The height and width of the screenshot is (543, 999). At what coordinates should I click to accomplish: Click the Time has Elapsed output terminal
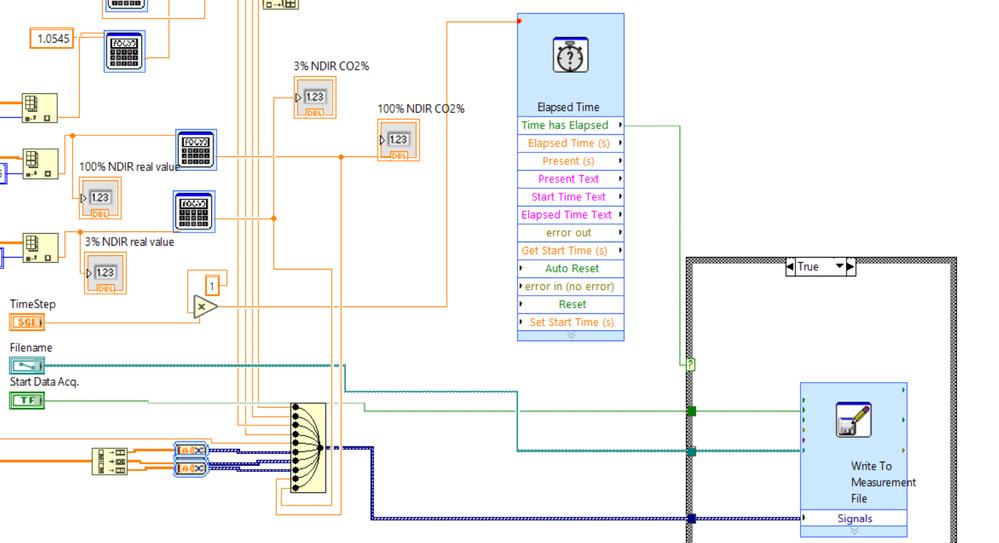pos(571,126)
